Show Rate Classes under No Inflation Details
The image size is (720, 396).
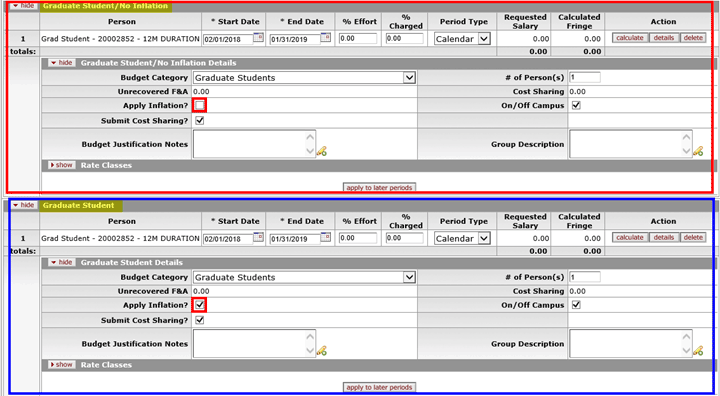pyautogui.click(x=62, y=165)
